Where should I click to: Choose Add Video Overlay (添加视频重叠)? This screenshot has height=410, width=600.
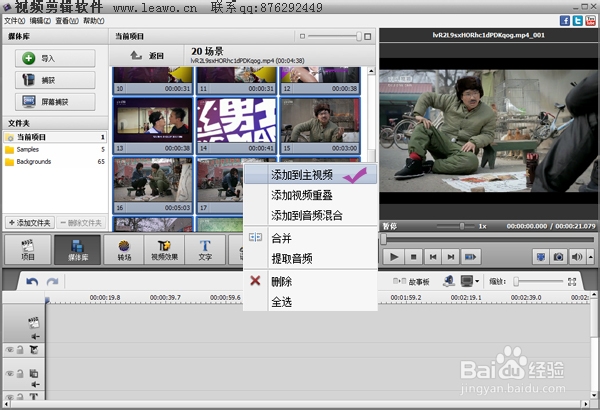click(310, 195)
